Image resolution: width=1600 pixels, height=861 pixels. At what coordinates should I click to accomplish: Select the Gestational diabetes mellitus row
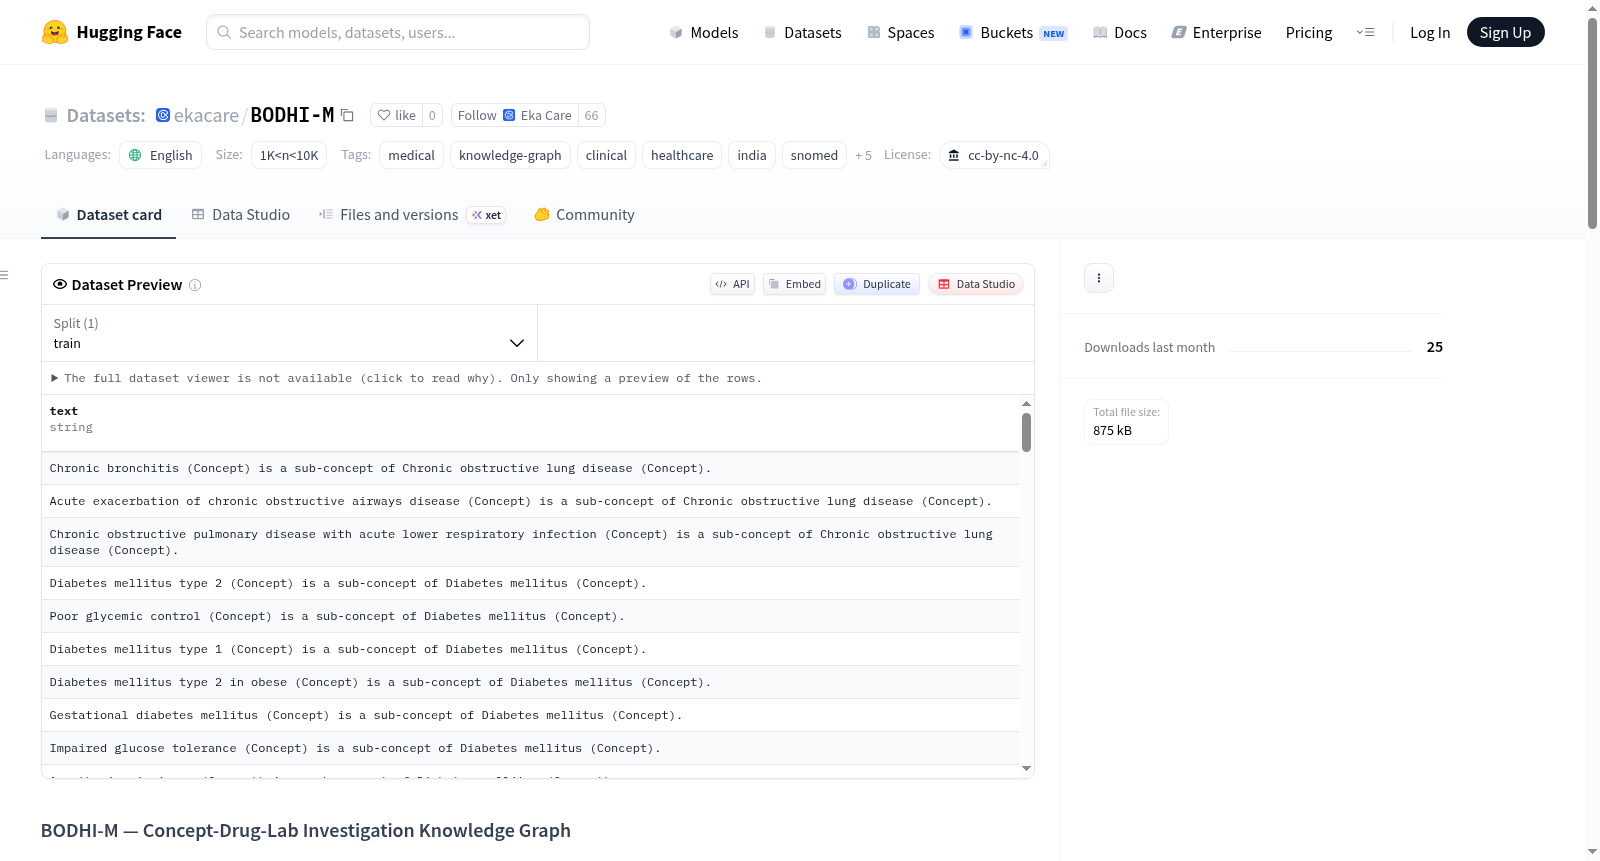click(x=530, y=715)
